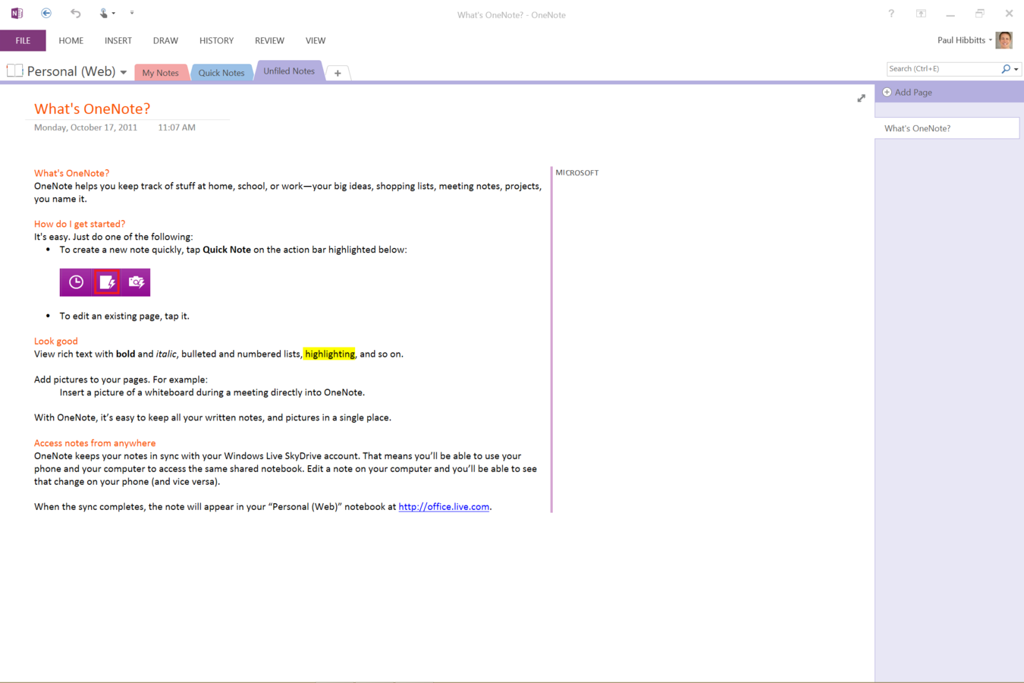Screen dimensions: 1024x683
Task: Switch to the My Notes section
Action: (161, 72)
